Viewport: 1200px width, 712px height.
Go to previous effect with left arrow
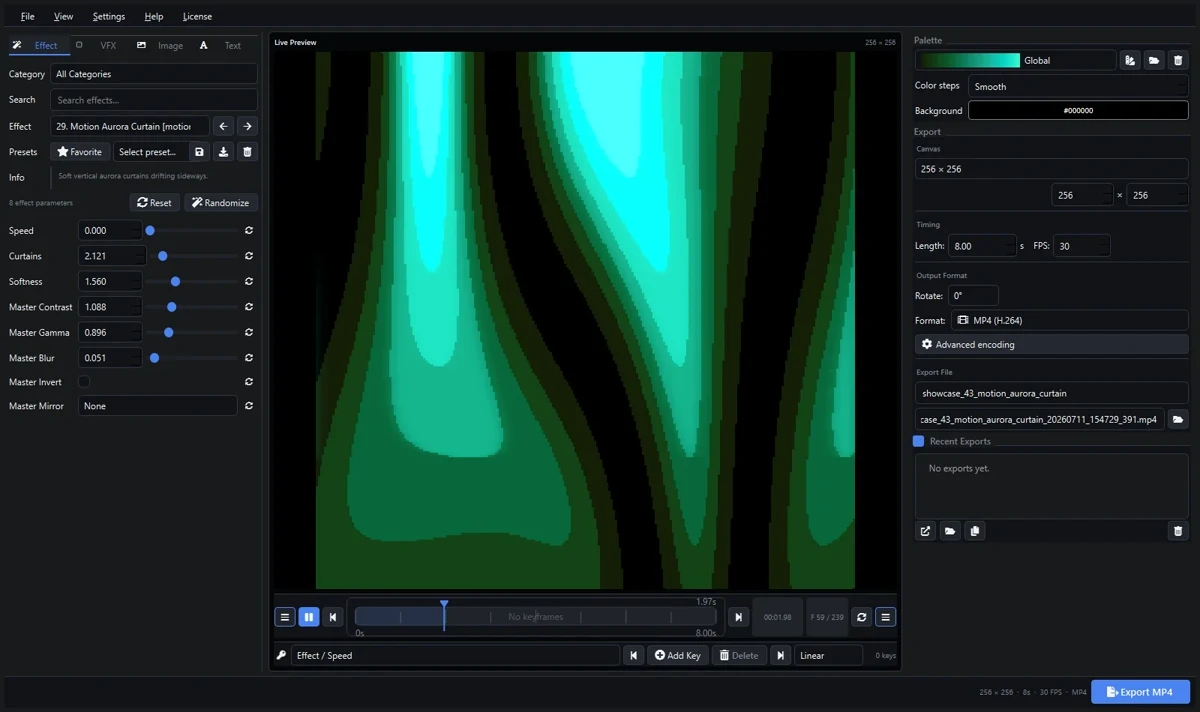[x=223, y=126]
